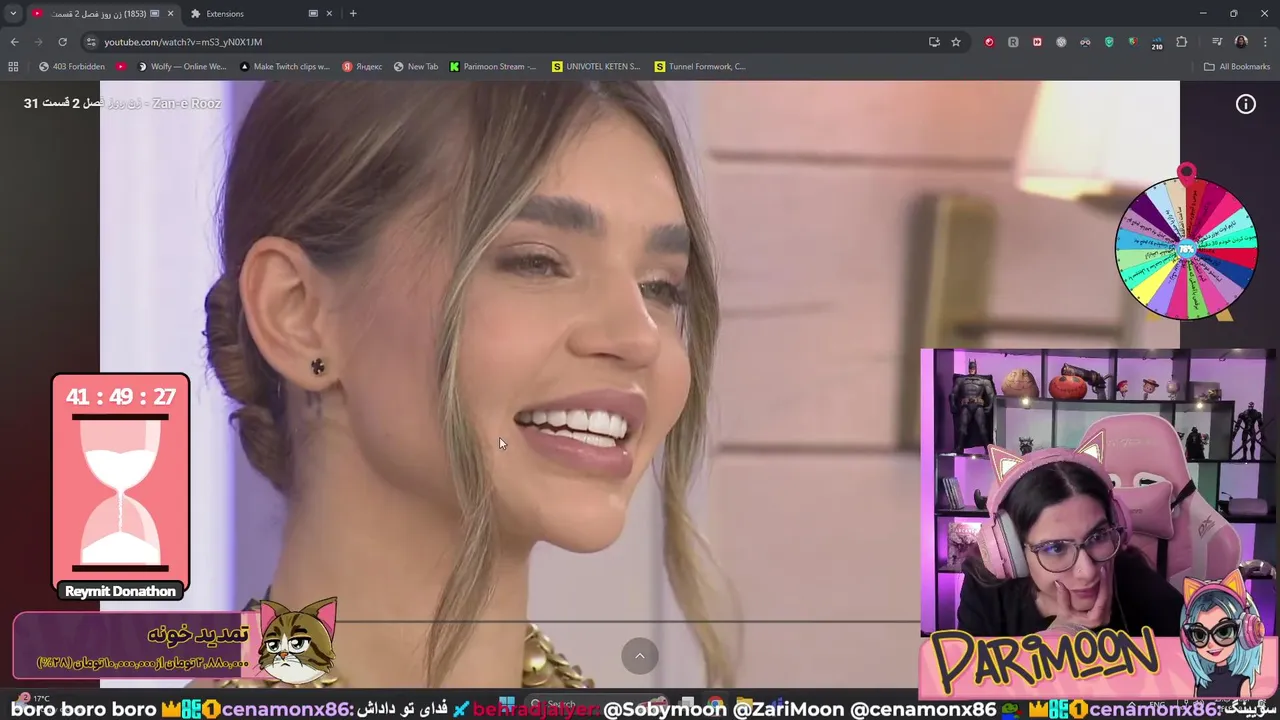Click the Zan-e Rooz video title
The height and width of the screenshot is (720, 1280).
pos(122,103)
